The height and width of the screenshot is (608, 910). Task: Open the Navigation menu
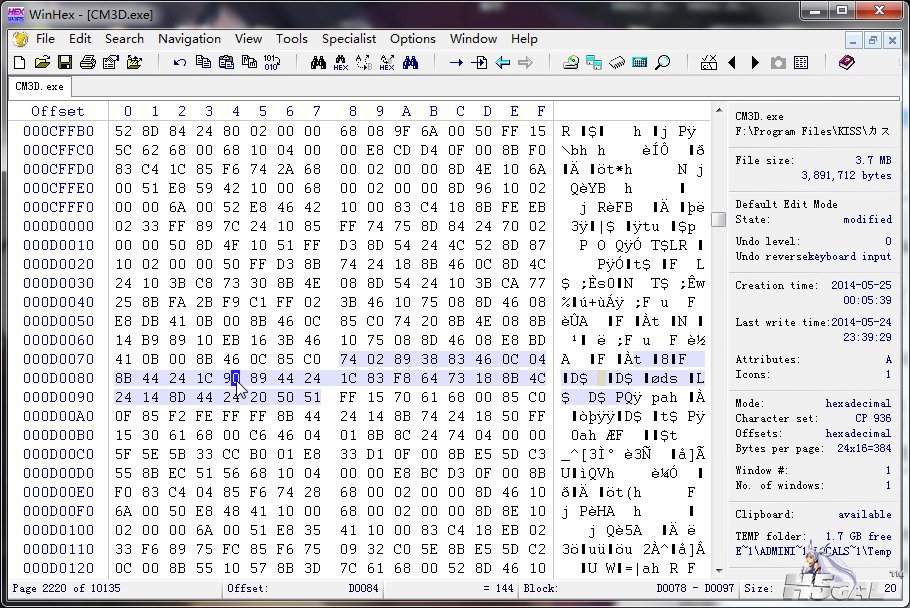click(x=189, y=39)
